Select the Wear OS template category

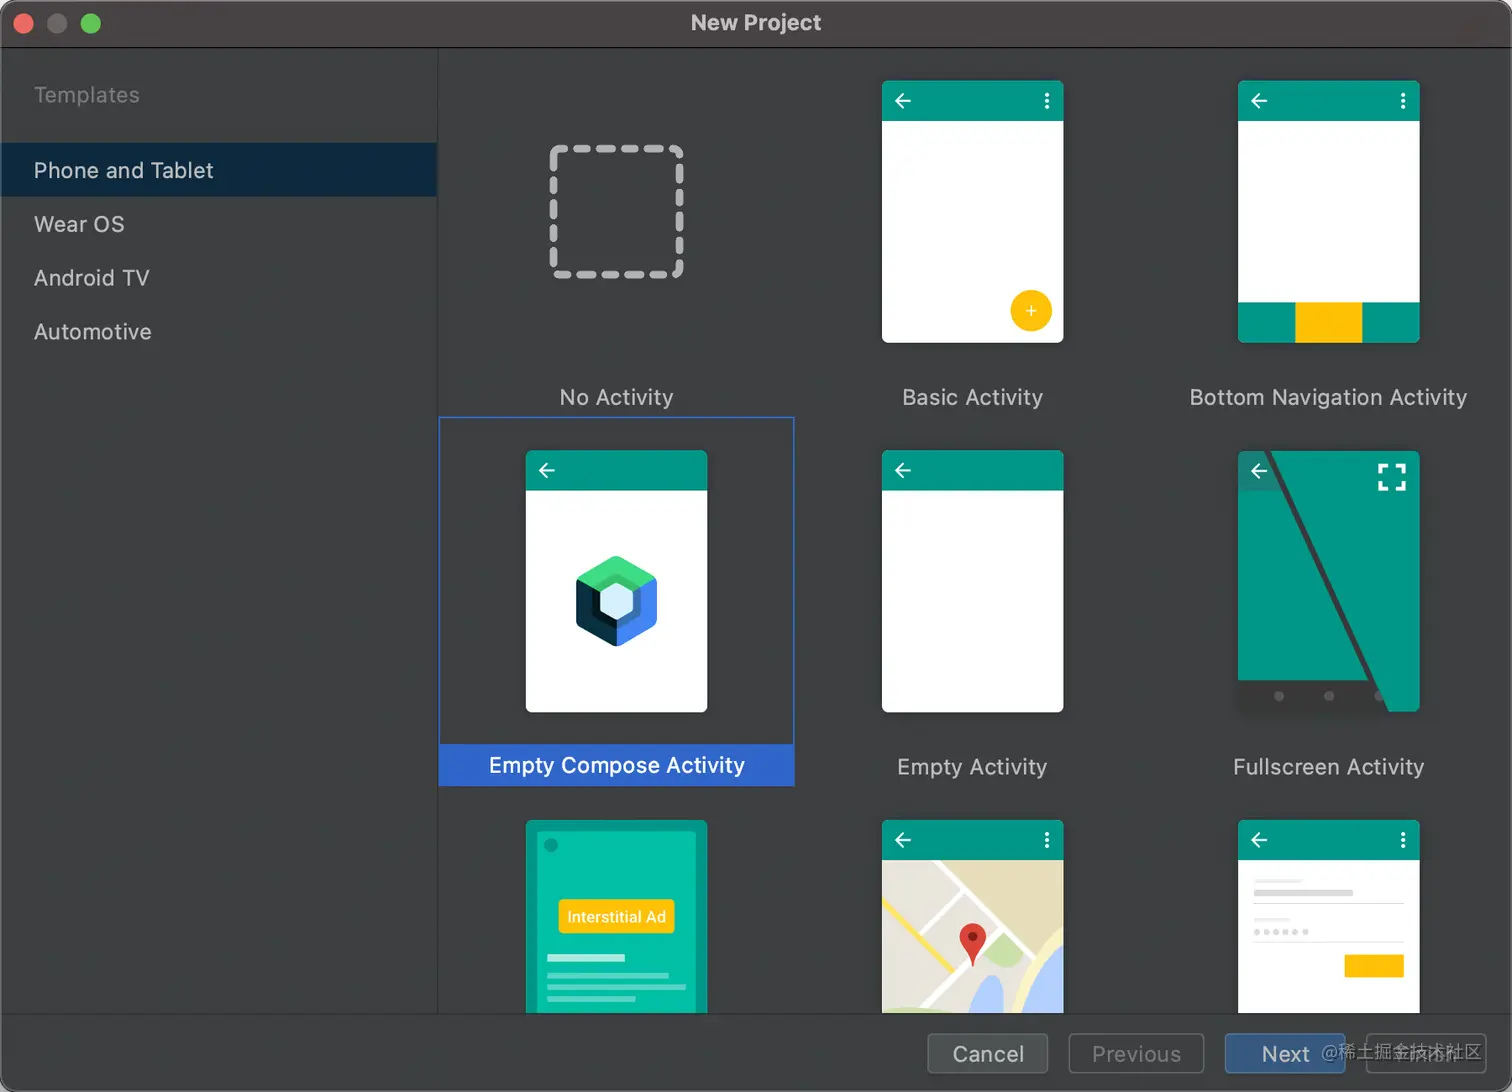218,224
